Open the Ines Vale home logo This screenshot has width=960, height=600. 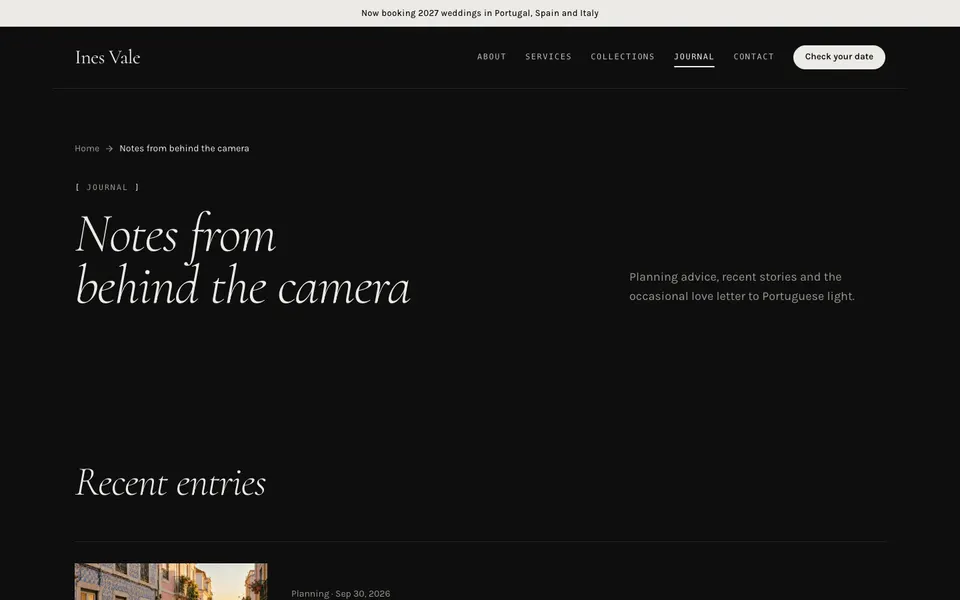coord(107,57)
